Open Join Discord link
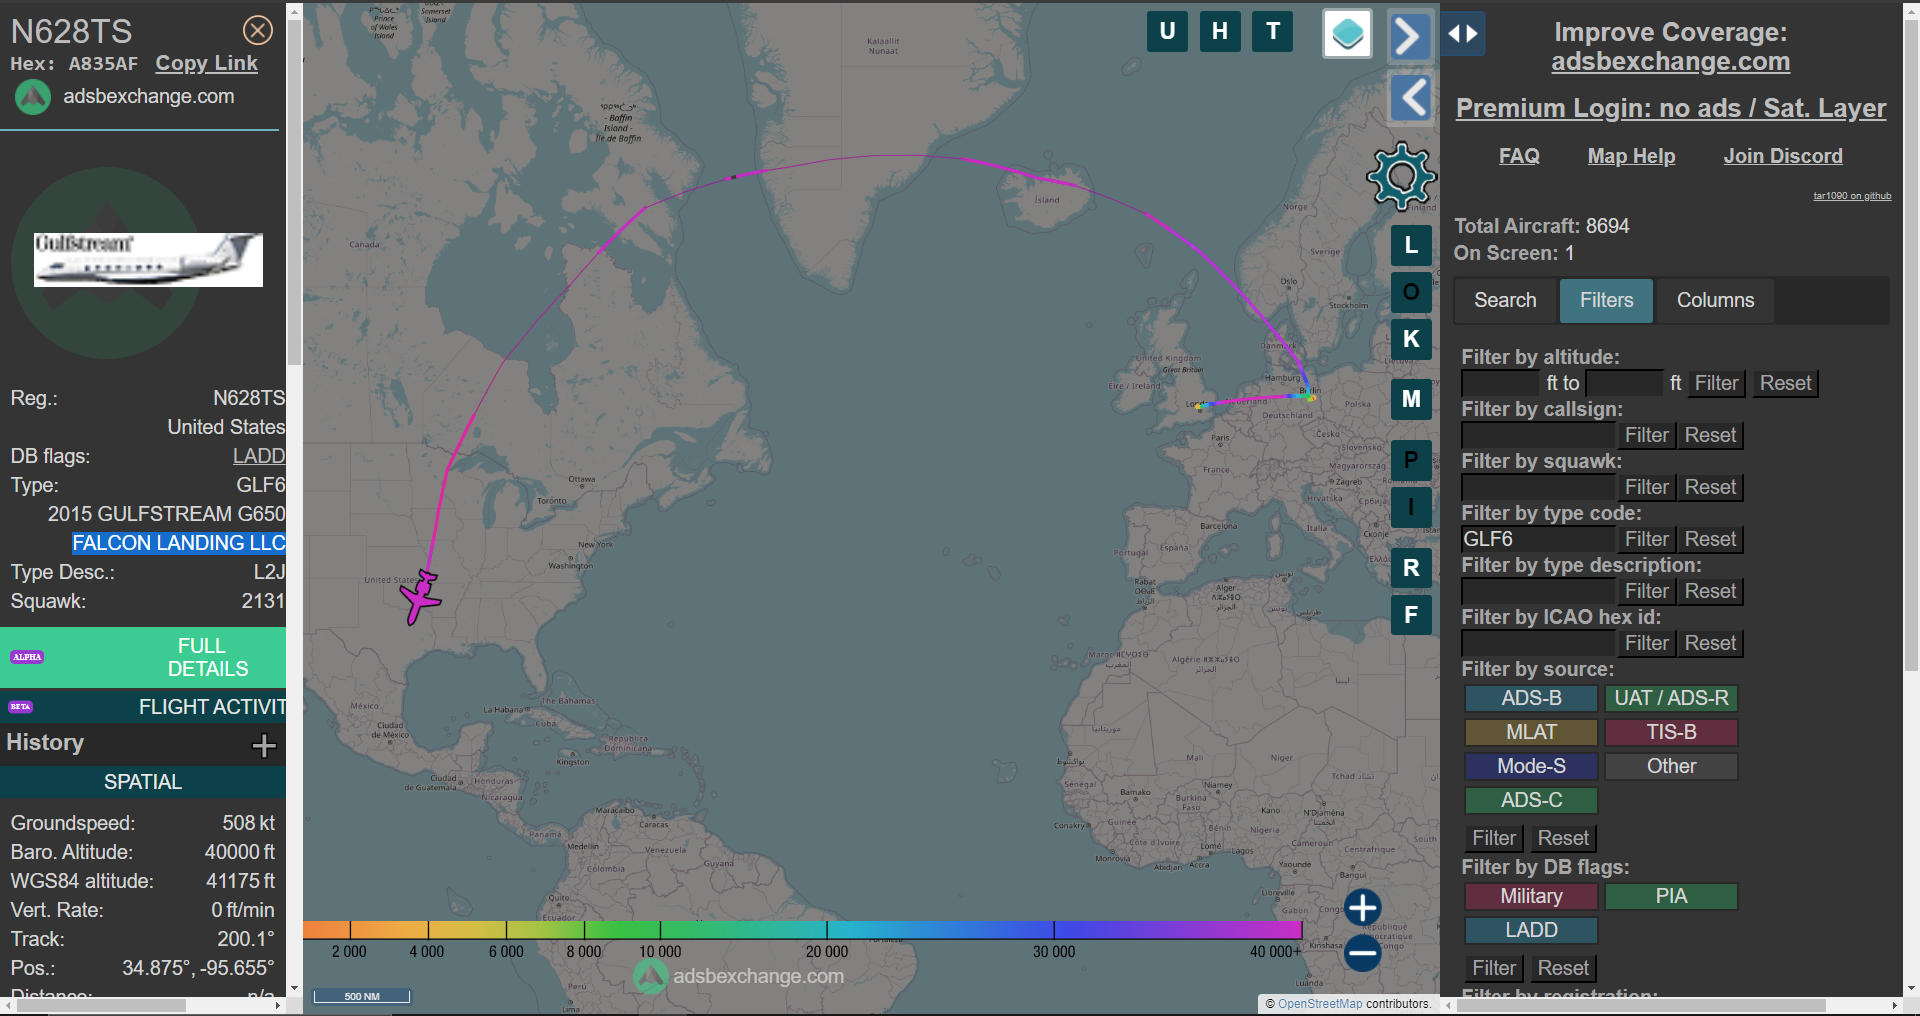Screen dimensions: 1920x1016 coord(1783,156)
